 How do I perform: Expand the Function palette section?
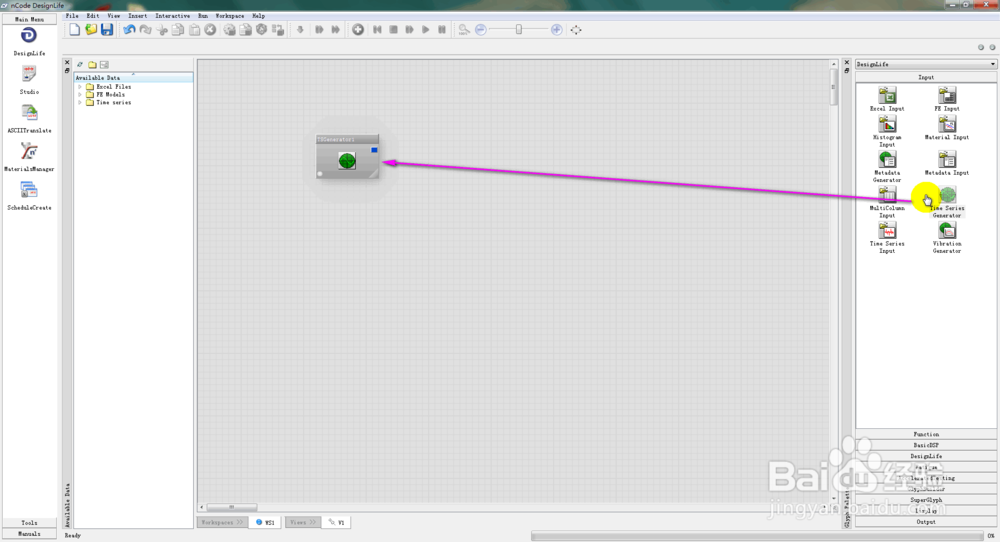(x=926, y=434)
